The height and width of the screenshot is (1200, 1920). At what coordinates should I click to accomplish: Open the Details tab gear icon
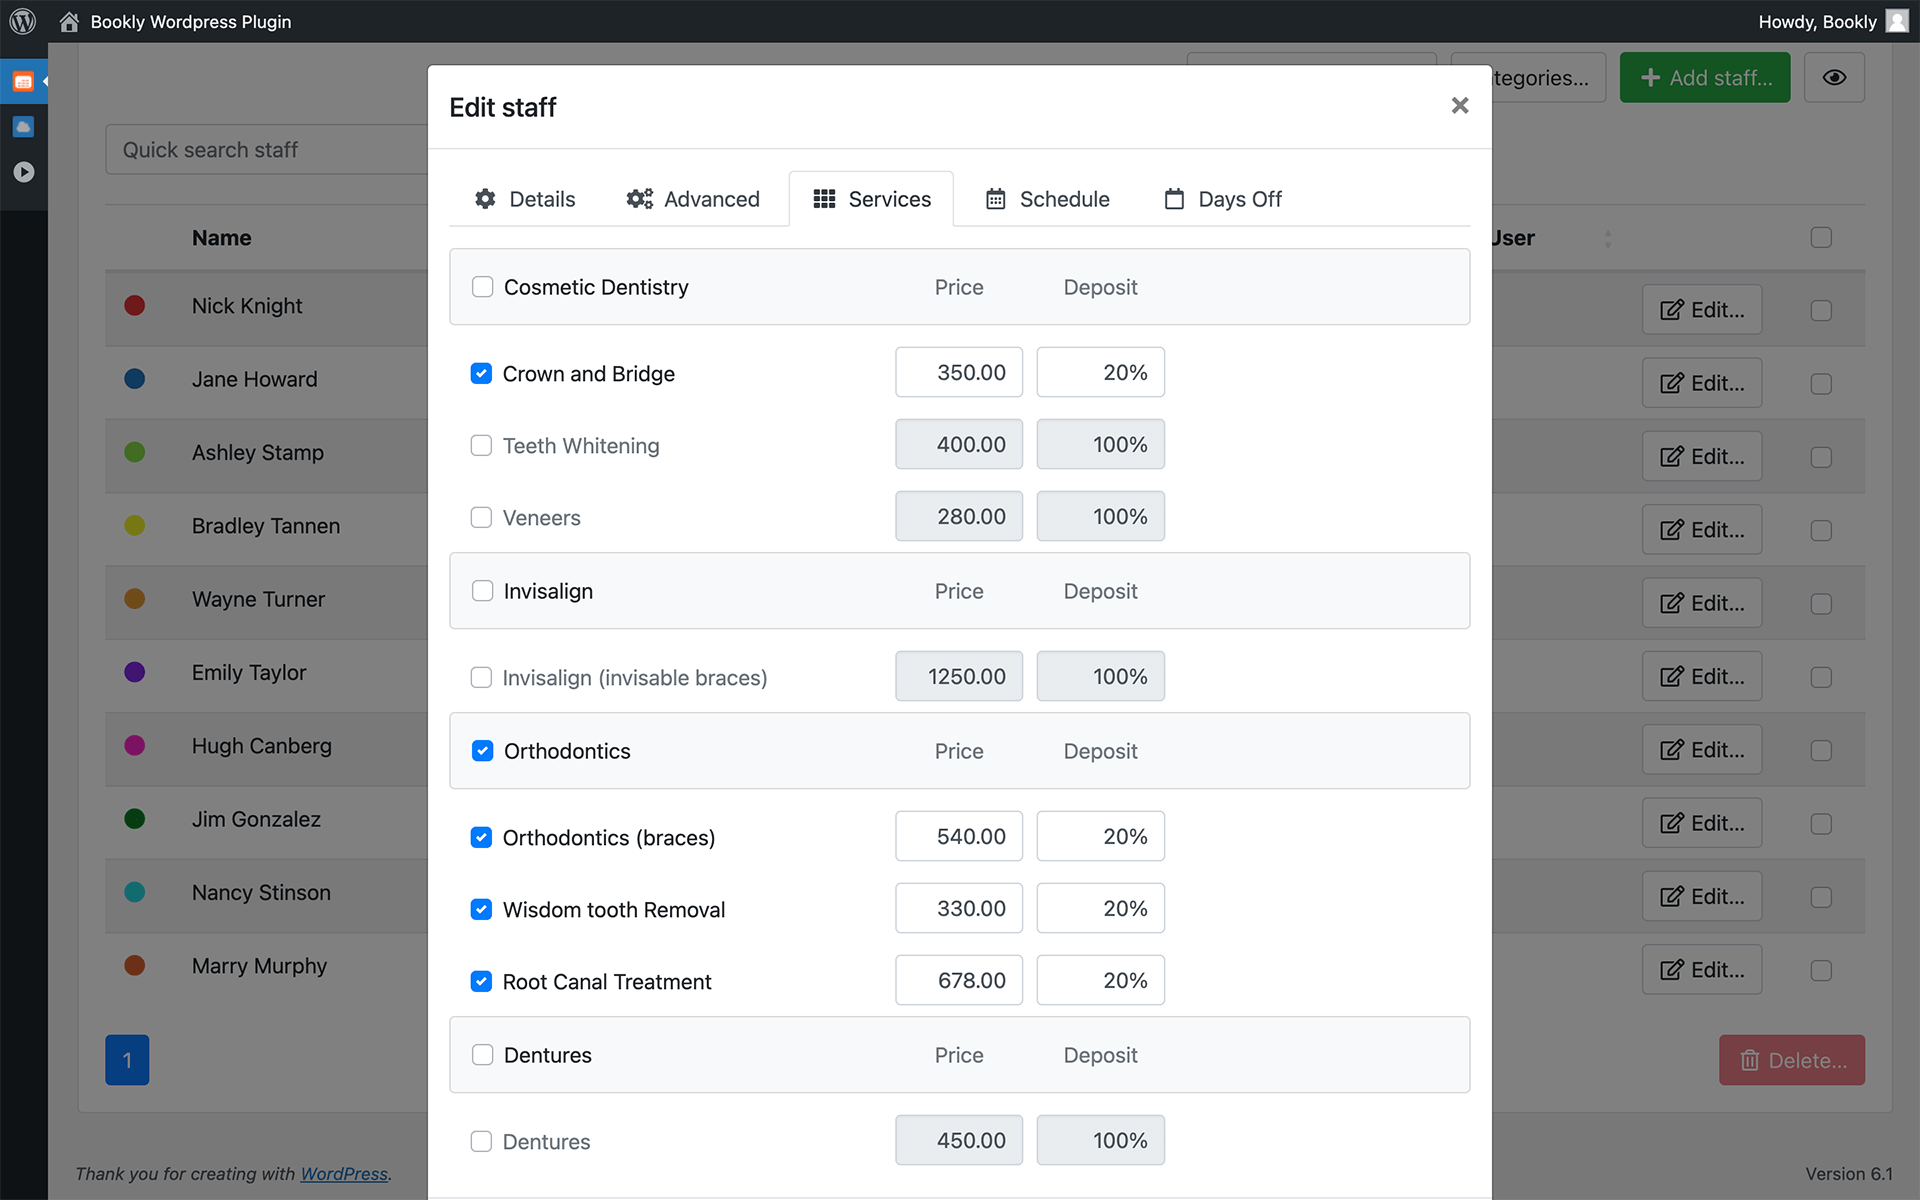[486, 199]
